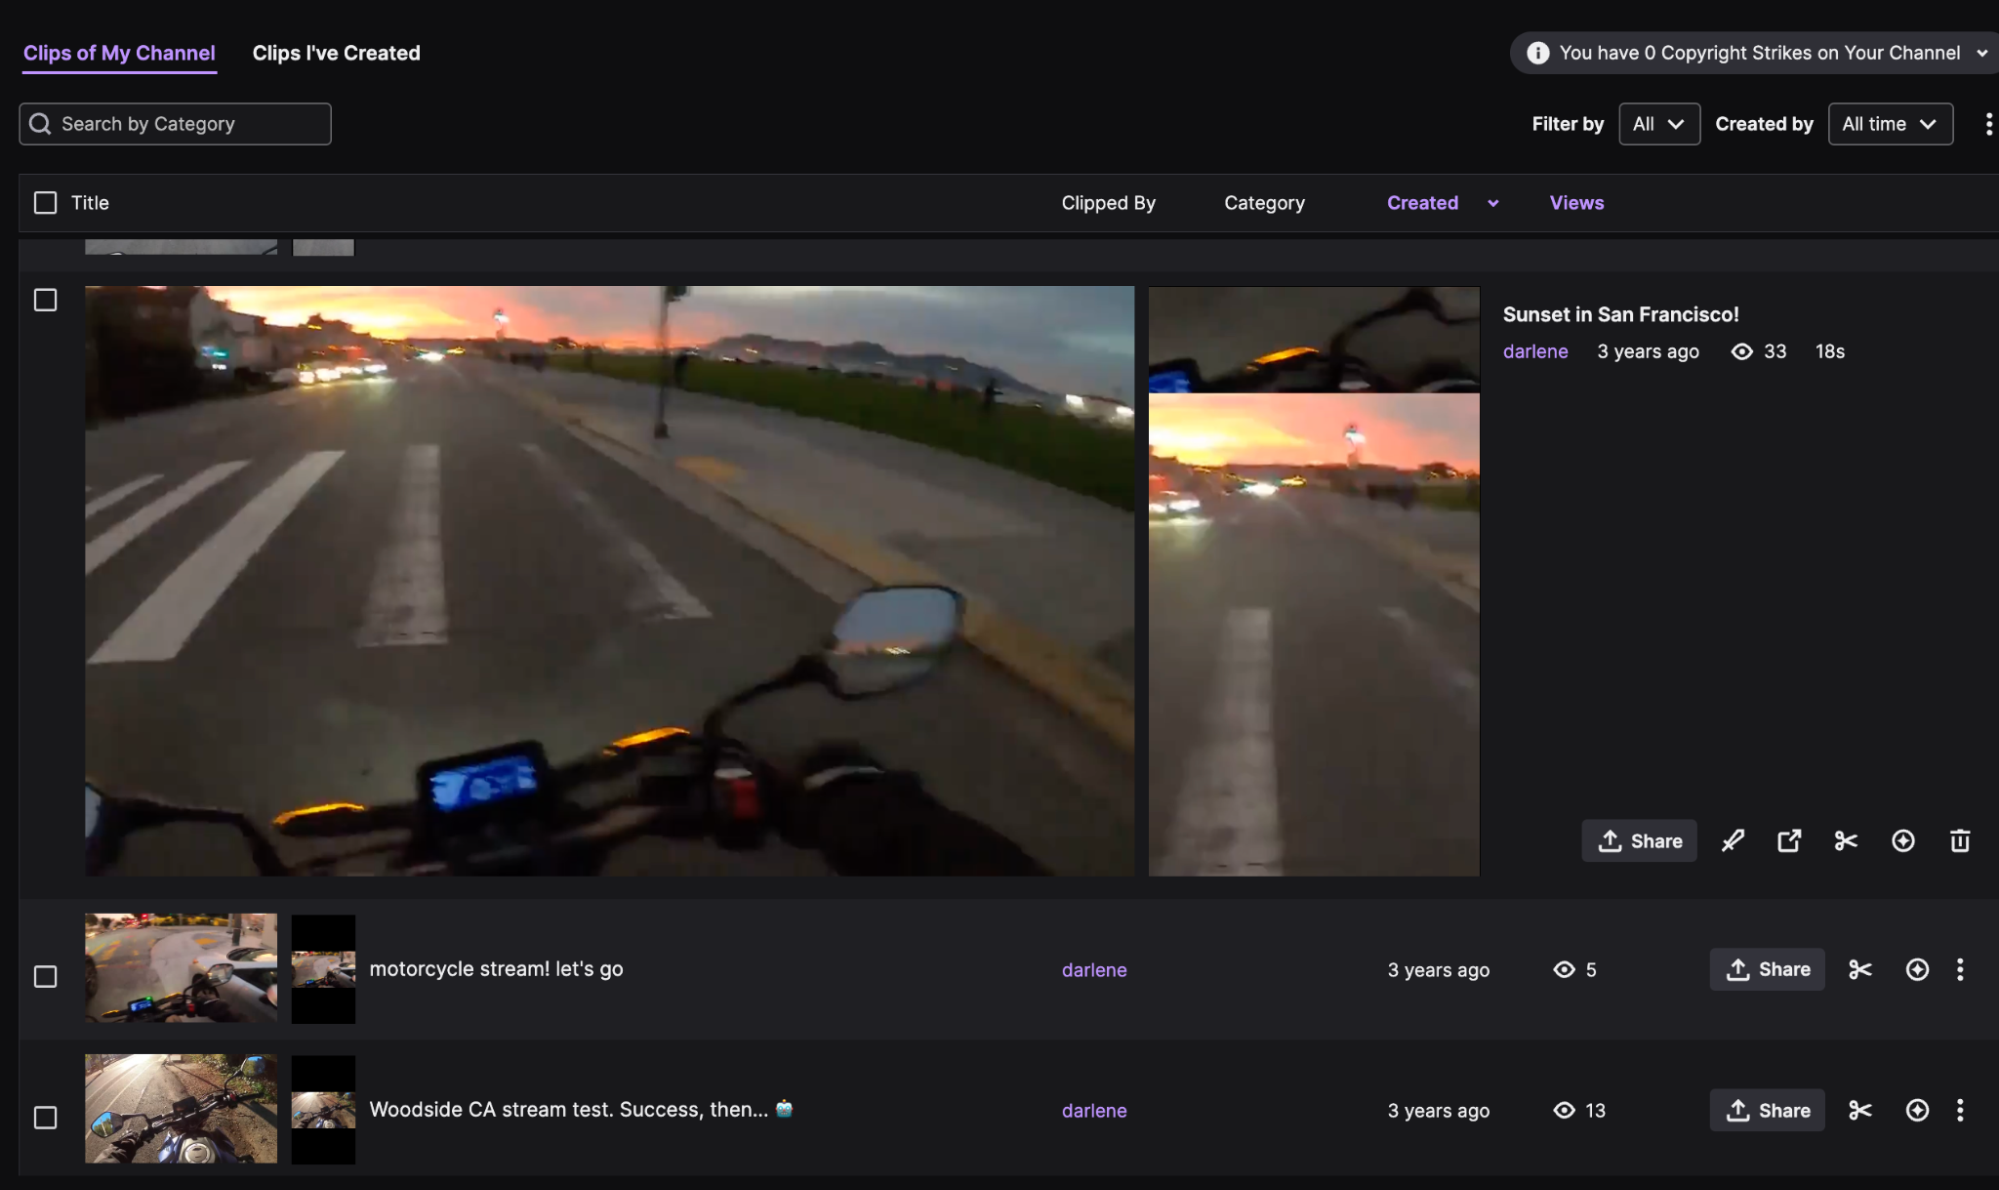Image resolution: width=1999 pixels, height=1190 pixels.
Task: Pin the Sunset in San Francisco clip
Action: [1733, 840]
